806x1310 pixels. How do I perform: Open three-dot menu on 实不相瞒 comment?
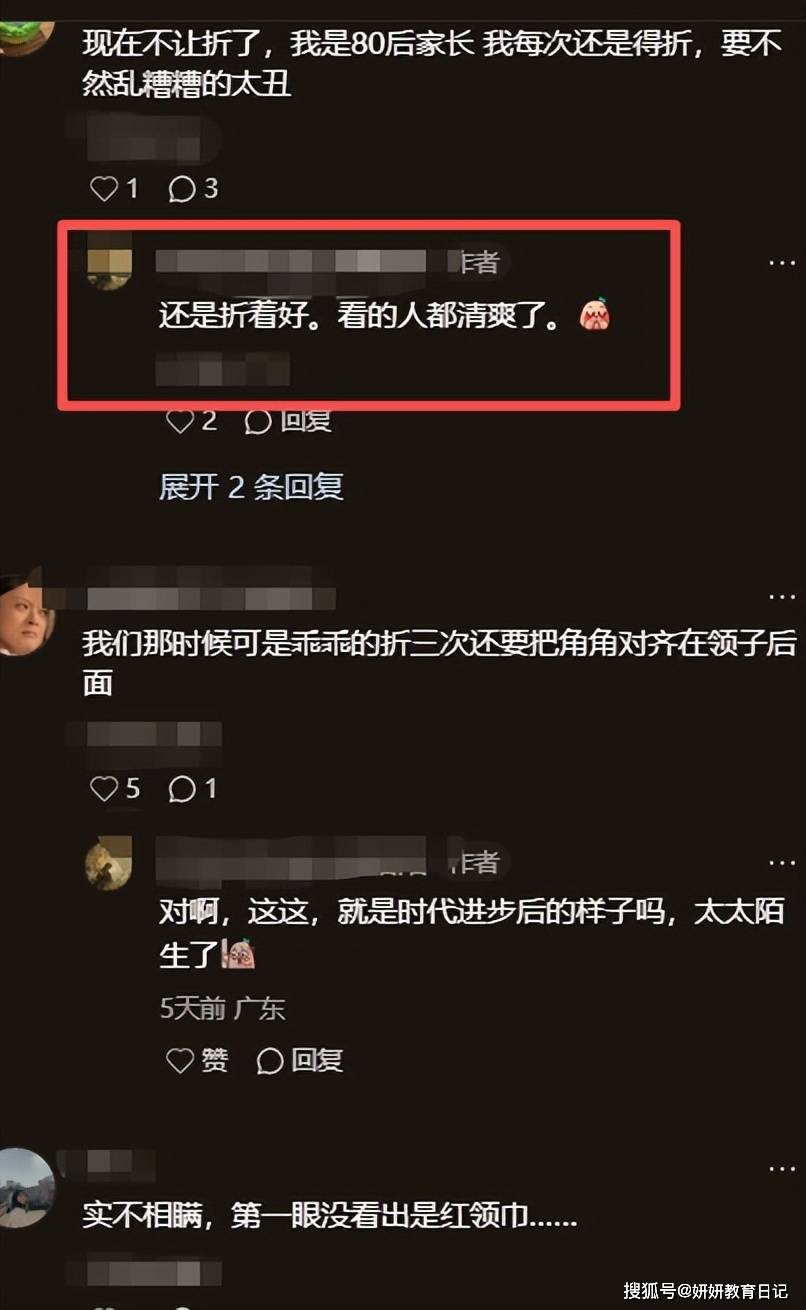pyautogui.click(x=781, y=1167)
